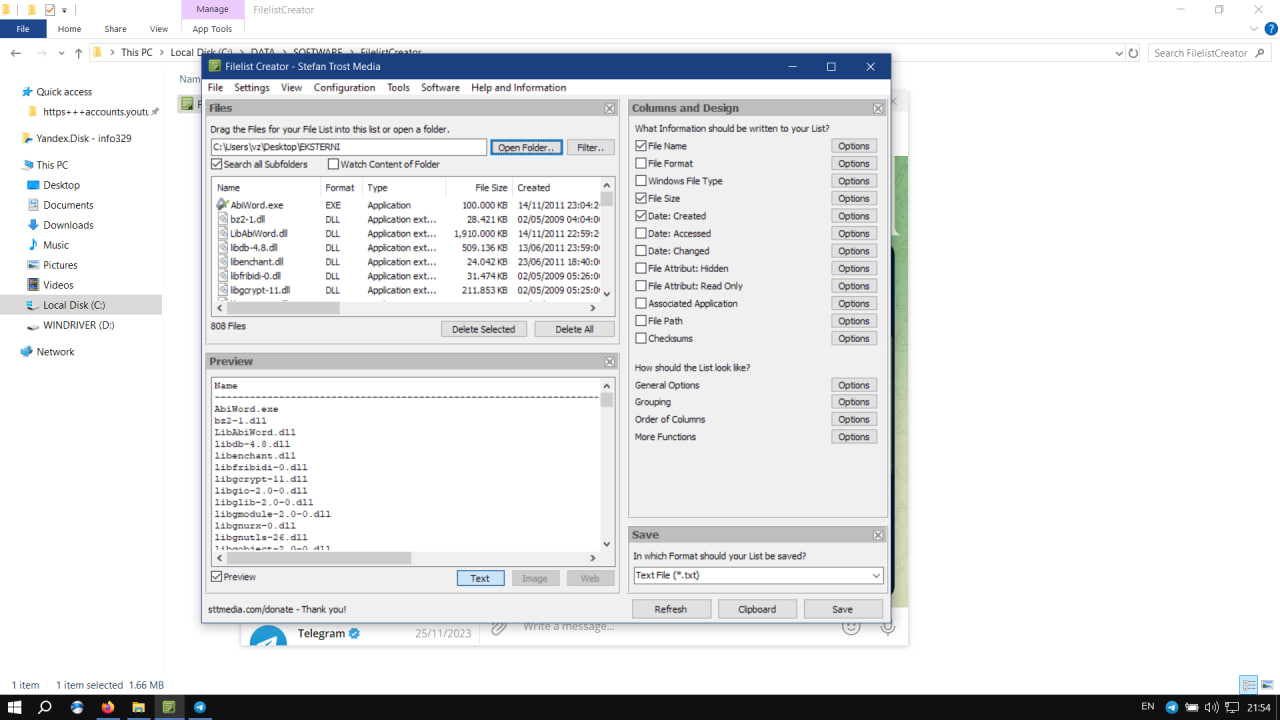Open Windows taskbar search
Viewport: 1280px width, 720px height.
click(45, 707)
